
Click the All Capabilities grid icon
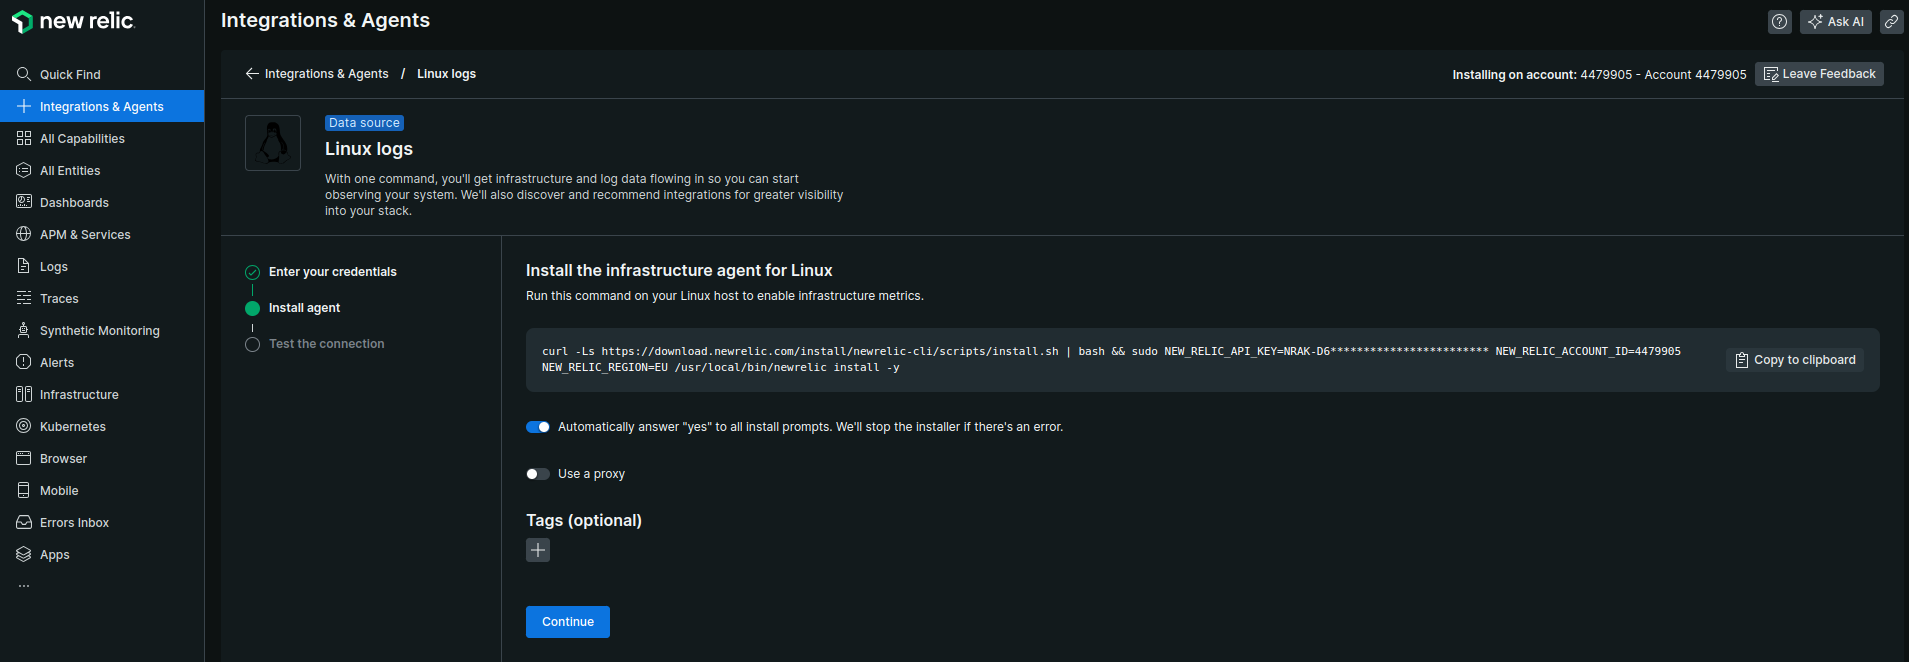tap(24, 138)
